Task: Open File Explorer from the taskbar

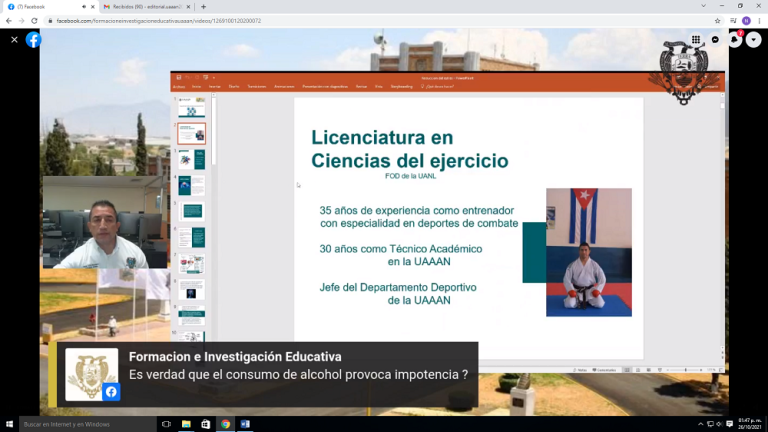Action: click(186, 424)
